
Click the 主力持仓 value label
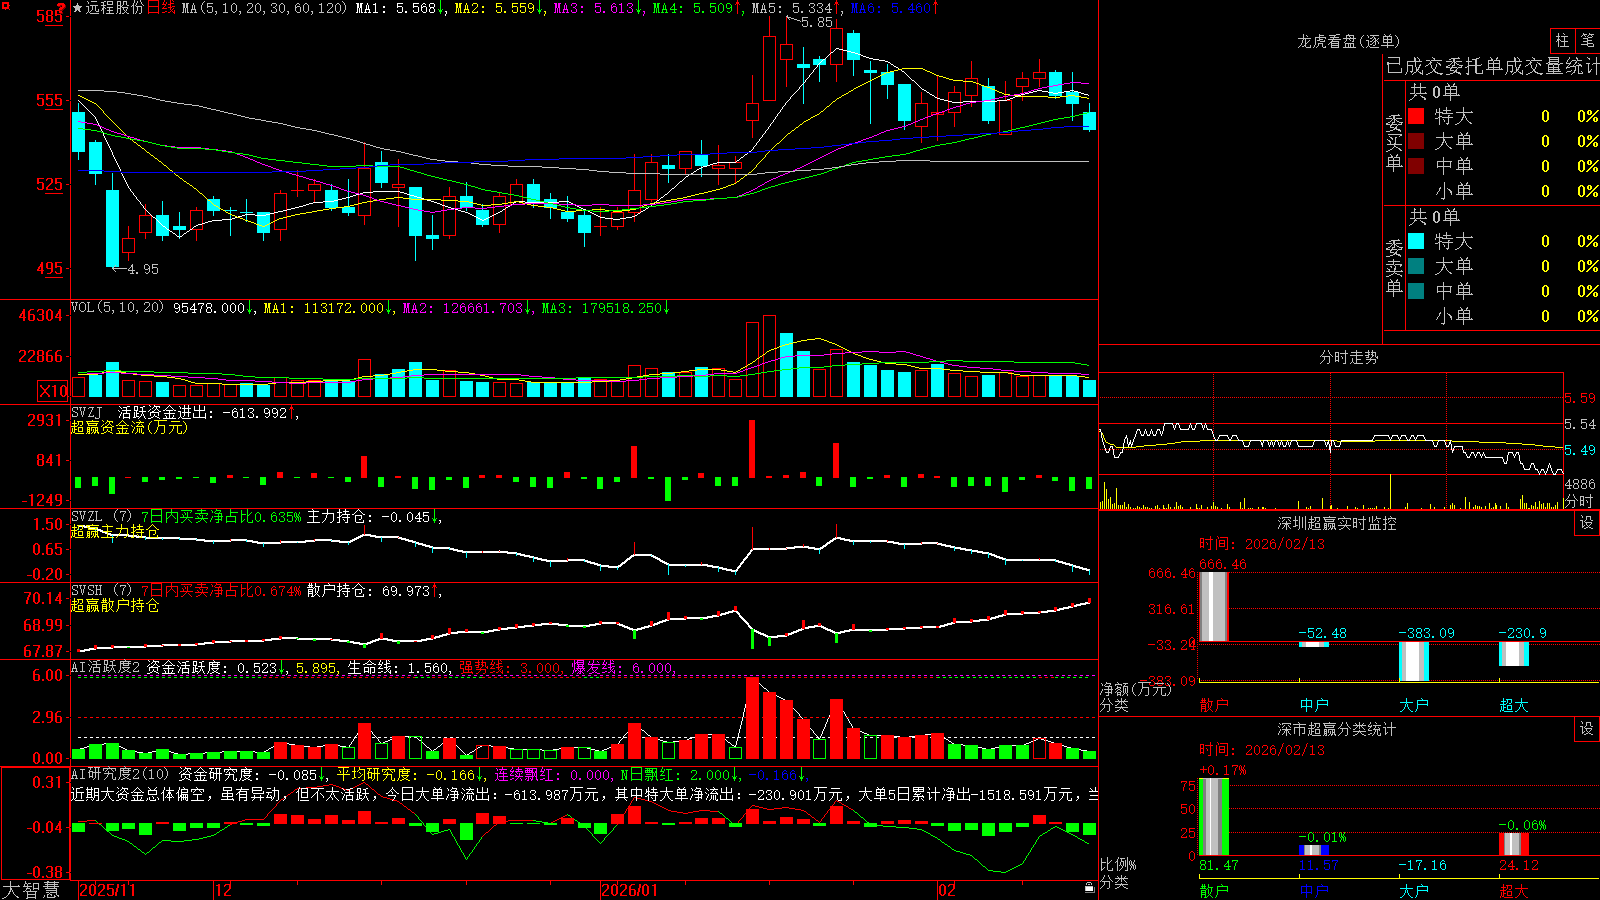point(371,517)
